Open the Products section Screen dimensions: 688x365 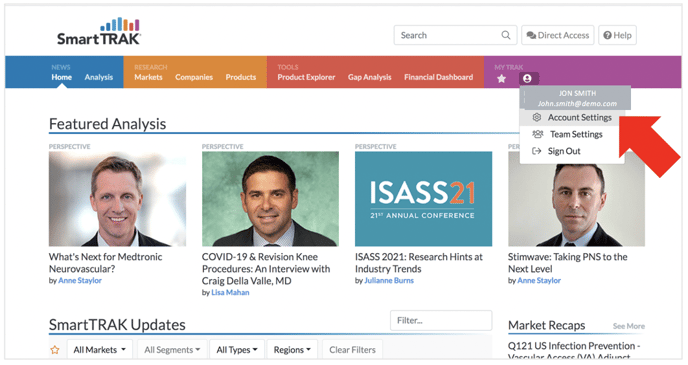coord(241,77)
